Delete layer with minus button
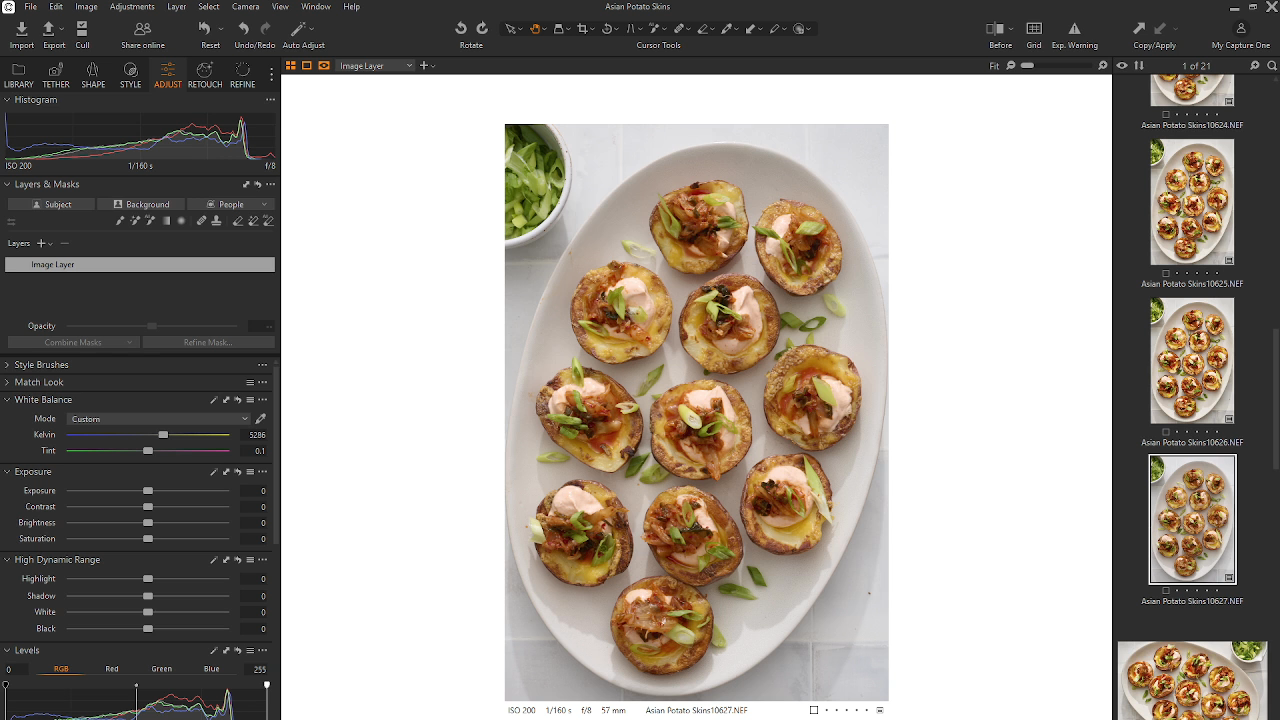Image resolution: width=1280 pixels, height=720 pixels. coord(65,243)
